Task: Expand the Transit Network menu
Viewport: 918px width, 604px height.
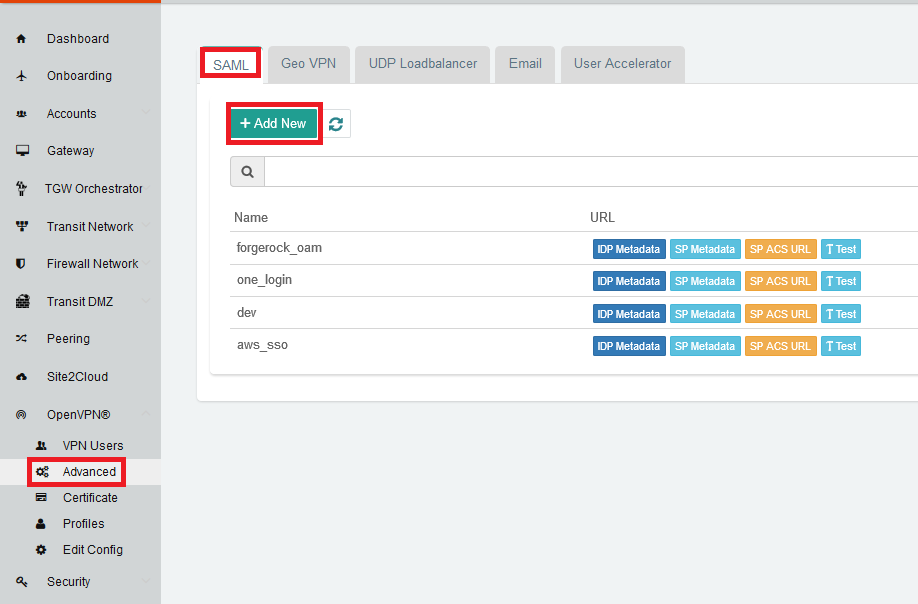Action: point(146,226)
